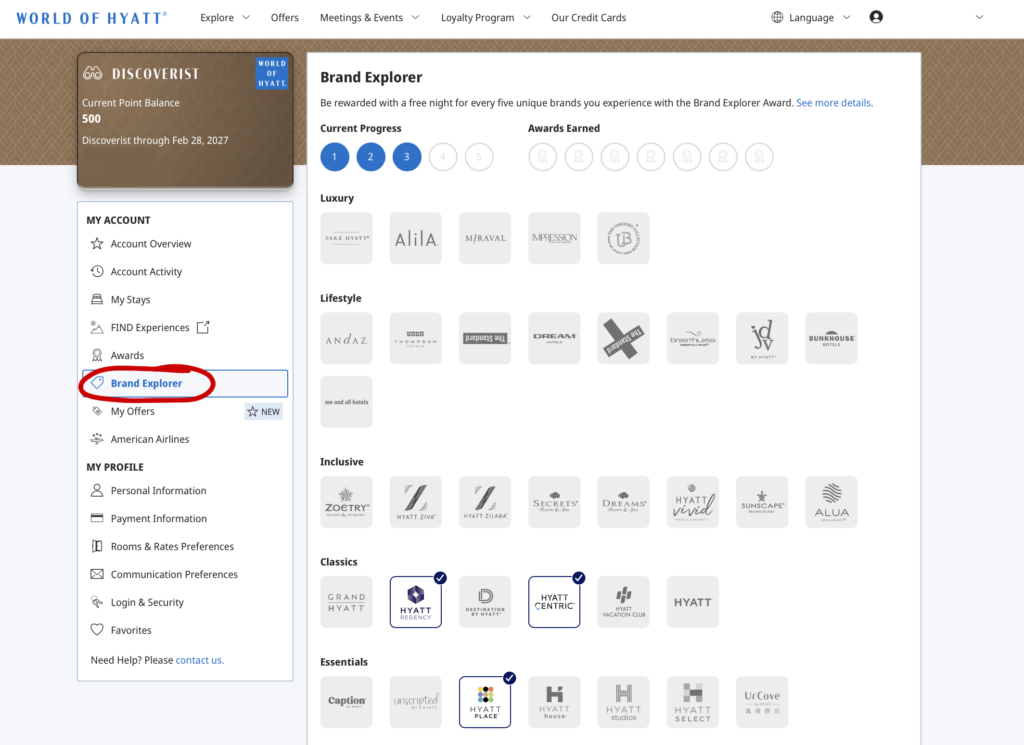Open My Stays in the sidebar

click(x=130, y=300)
